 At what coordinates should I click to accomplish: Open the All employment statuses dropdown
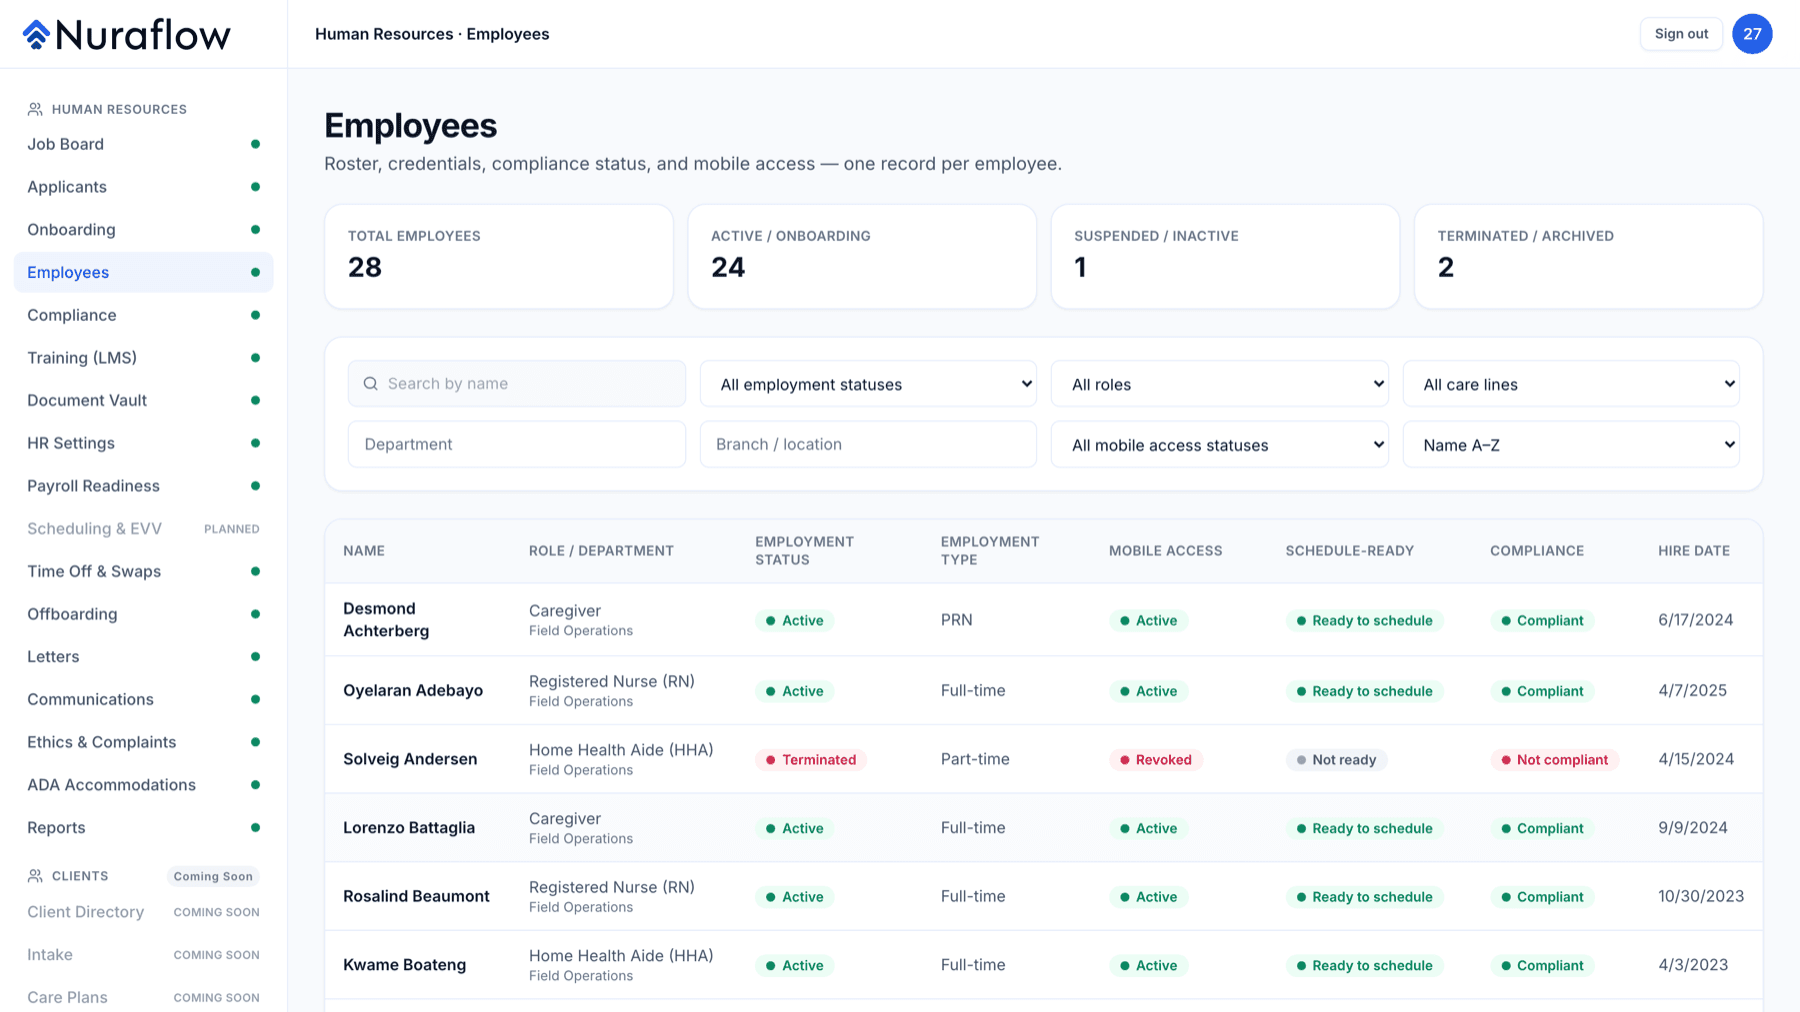coord(868,384)
